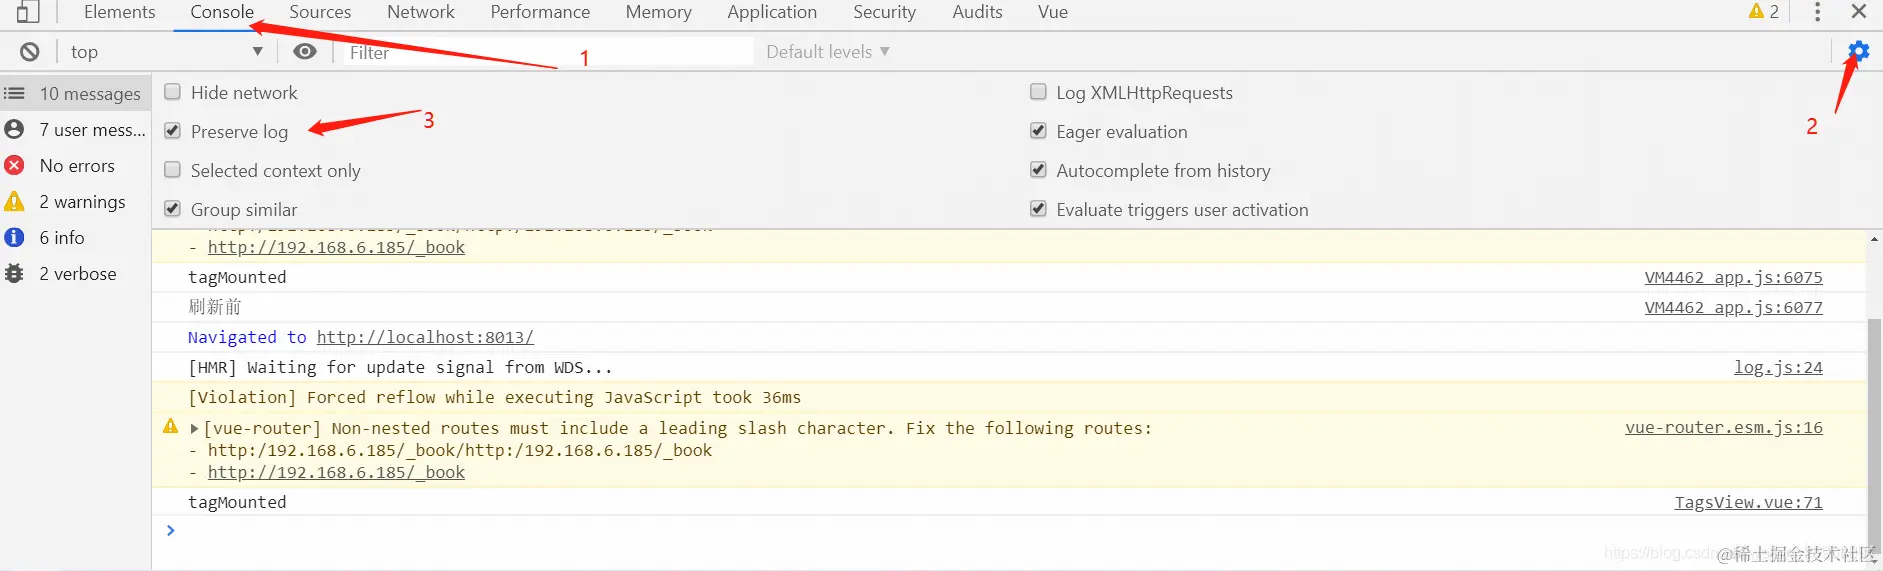Toggle Group similar checkbox
1883x571 pixels.
tap(172, 209)
